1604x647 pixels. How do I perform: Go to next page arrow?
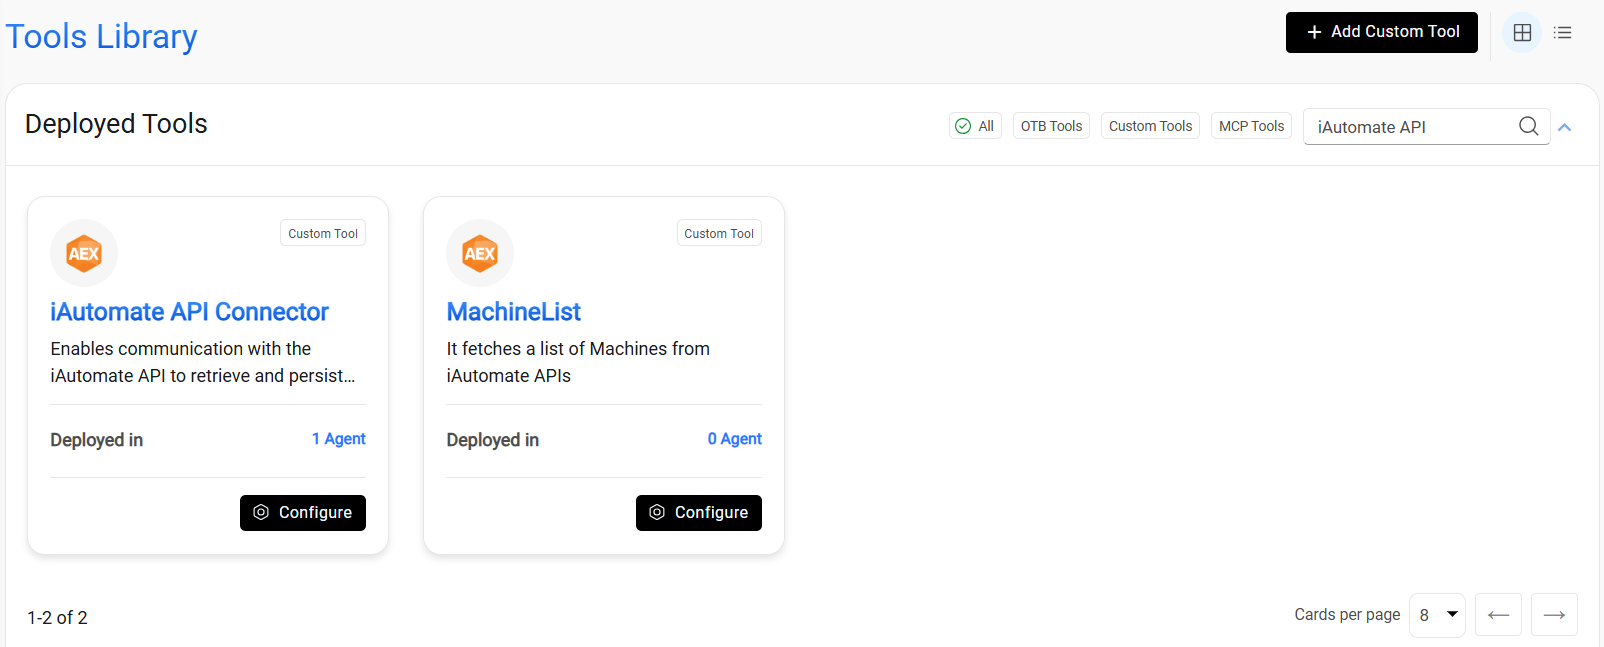[1554, 615]
